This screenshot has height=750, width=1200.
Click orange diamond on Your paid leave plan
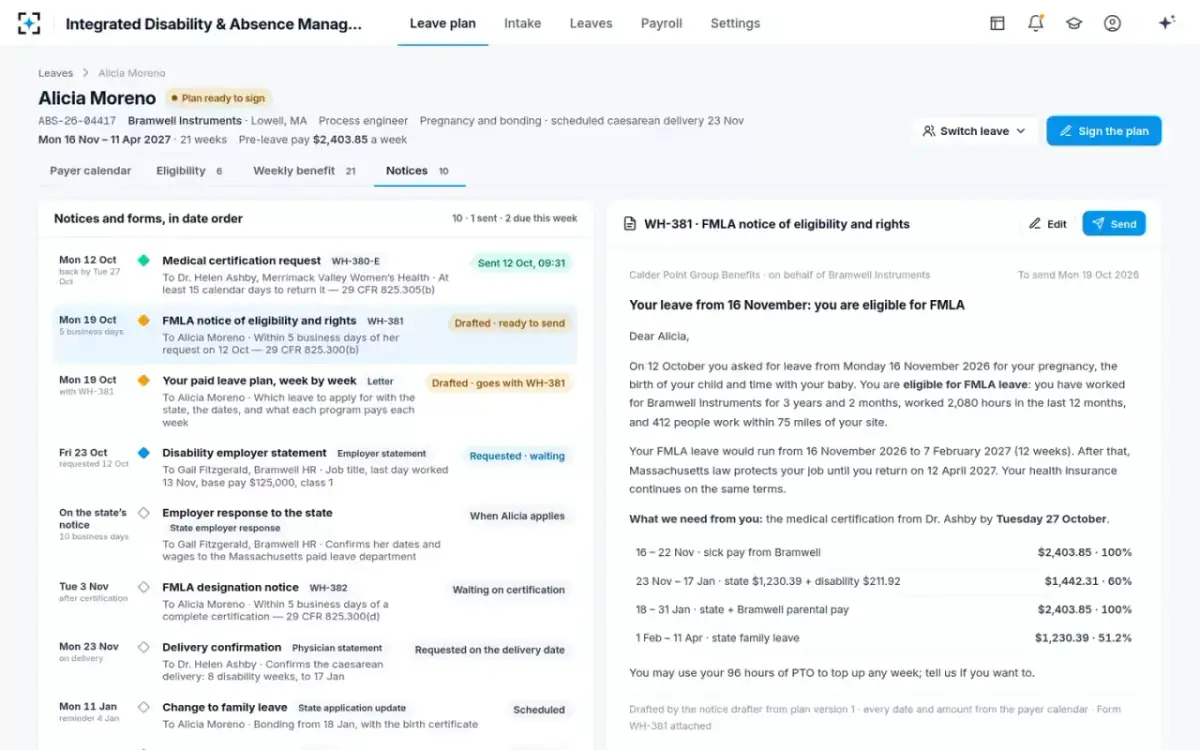(143, 381)
